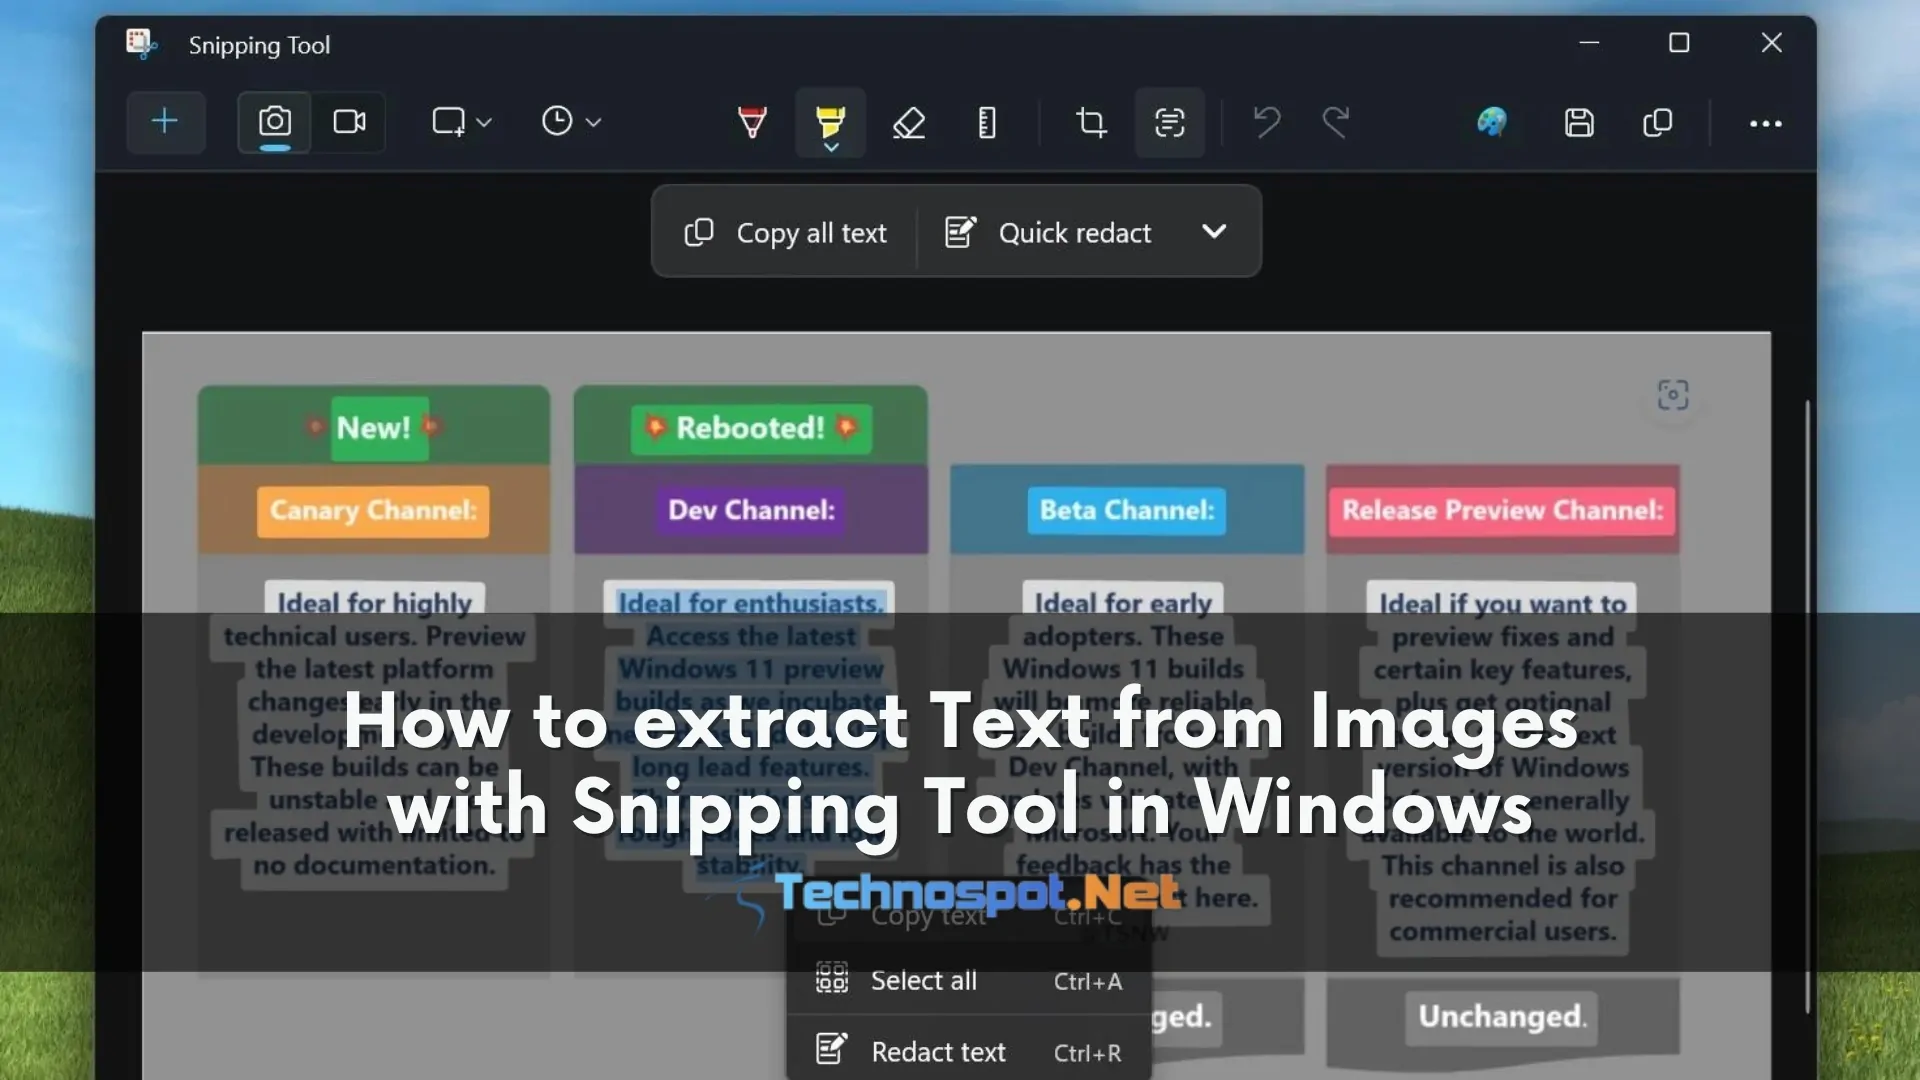1920x1080 pixels.
Task: Choose Select all from context menu
Action: [x=968, y=981]
